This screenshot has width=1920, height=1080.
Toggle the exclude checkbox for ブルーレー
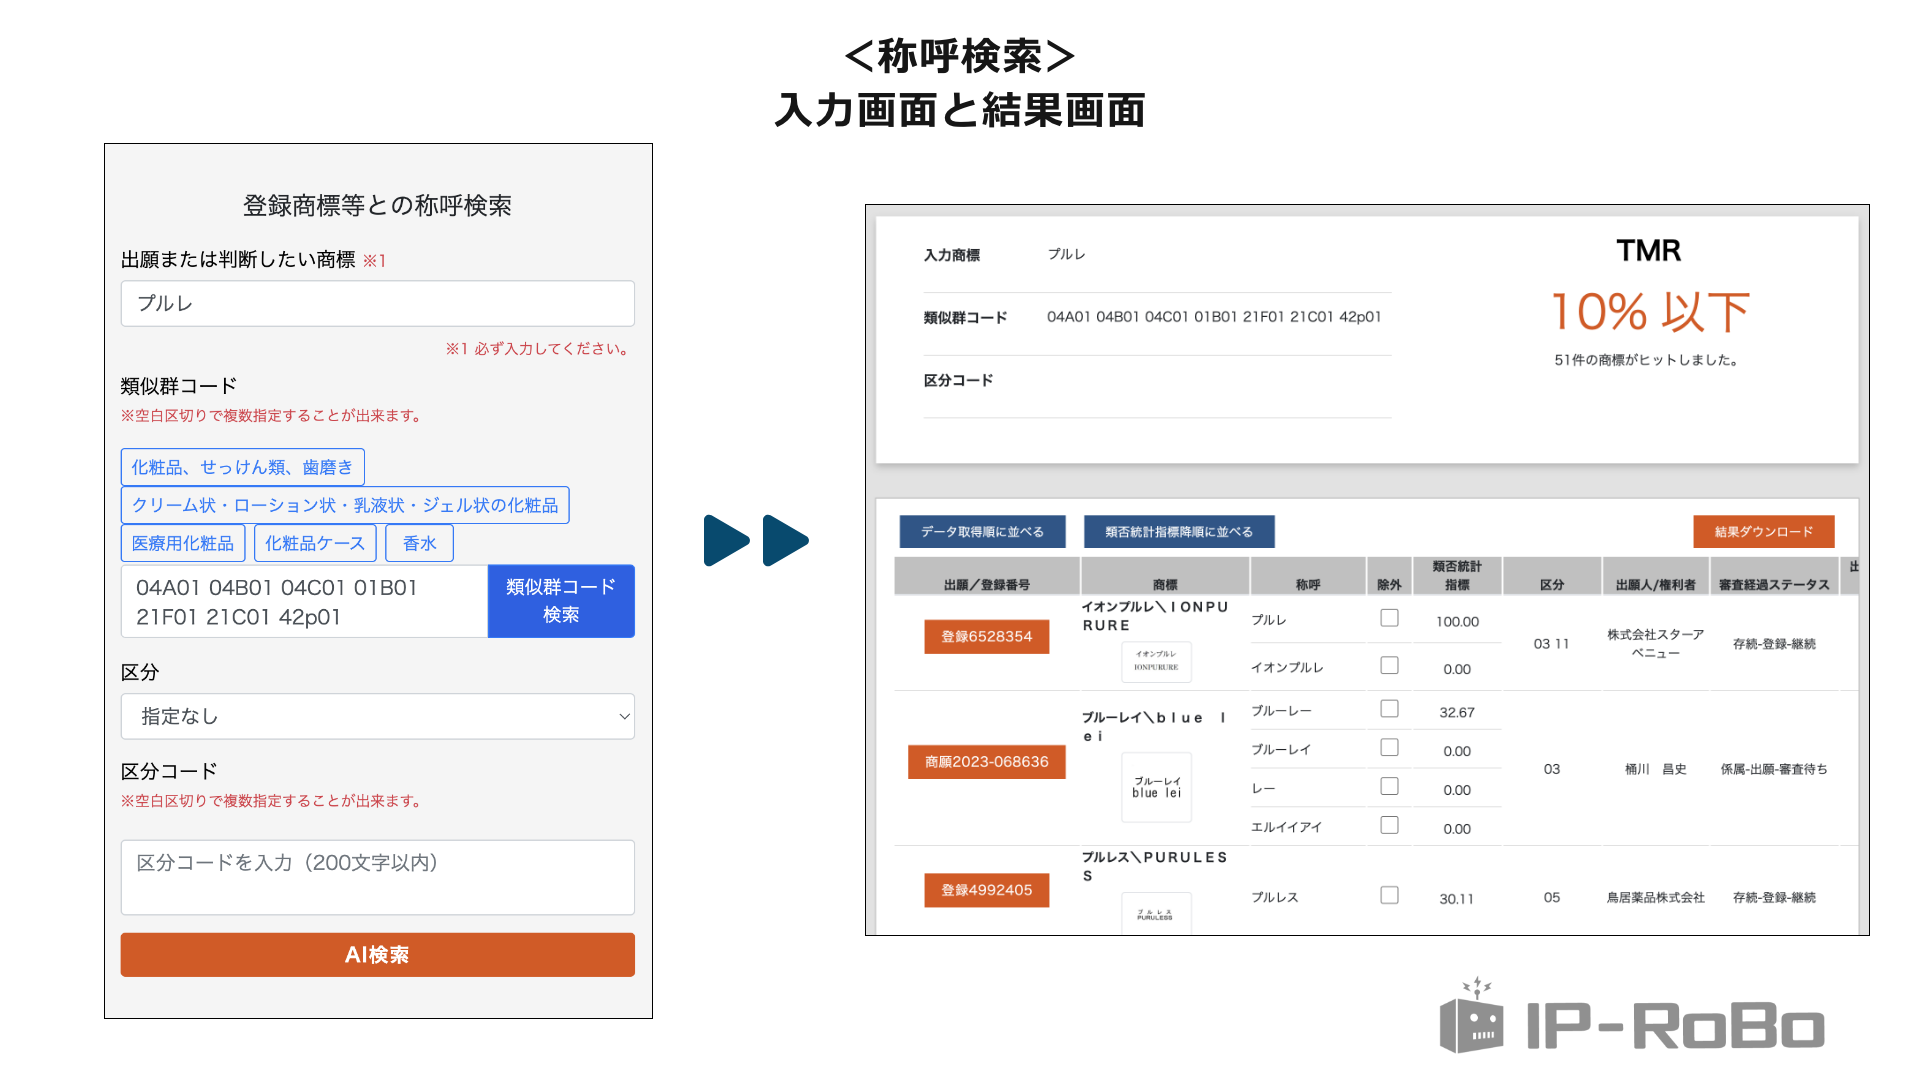click(1389, 709)
